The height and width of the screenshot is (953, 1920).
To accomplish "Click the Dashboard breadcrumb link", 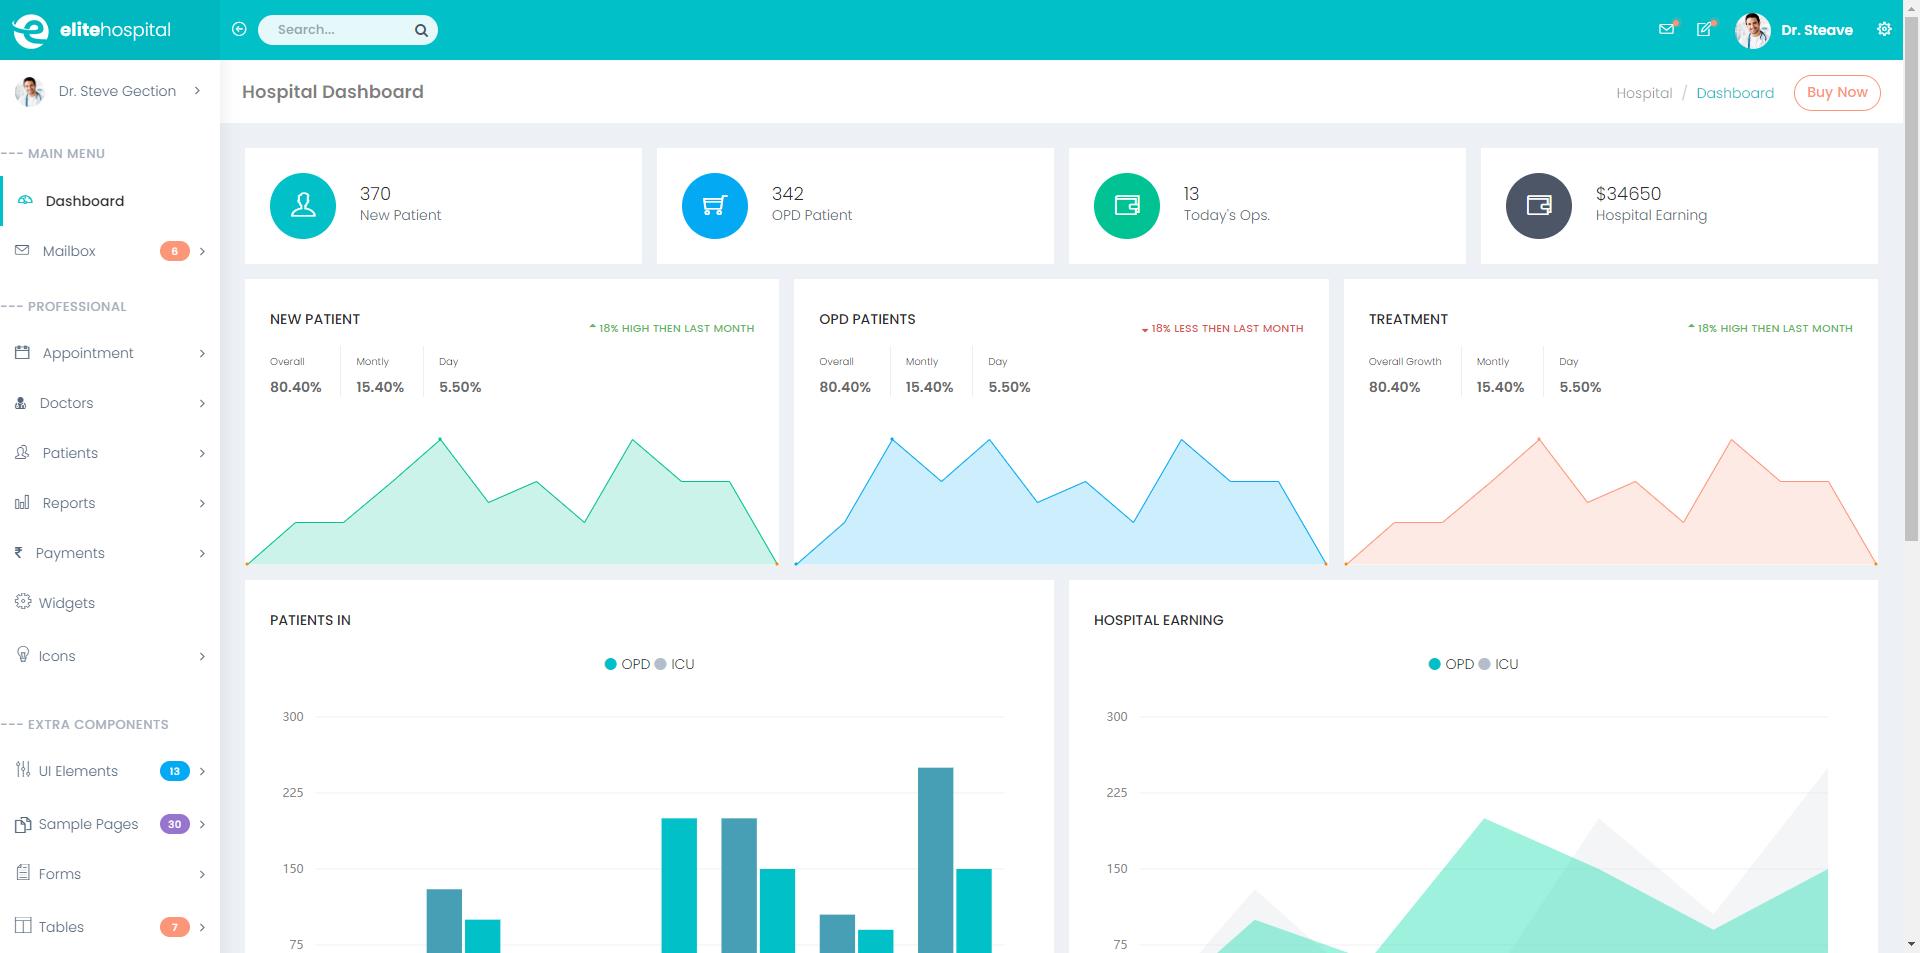I will (x=1735, y=93).
